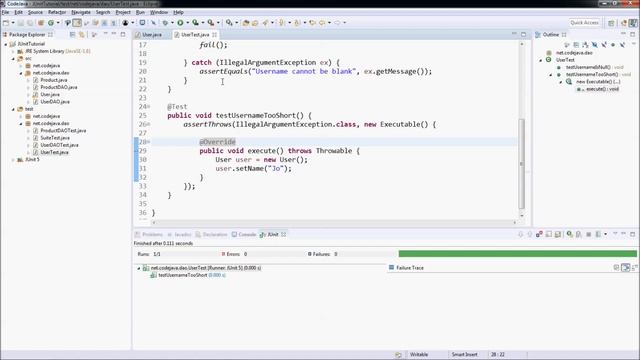Click the Run External Tools toolbar icon
Screen dimensions: 640x360
[x=210, y=23]
